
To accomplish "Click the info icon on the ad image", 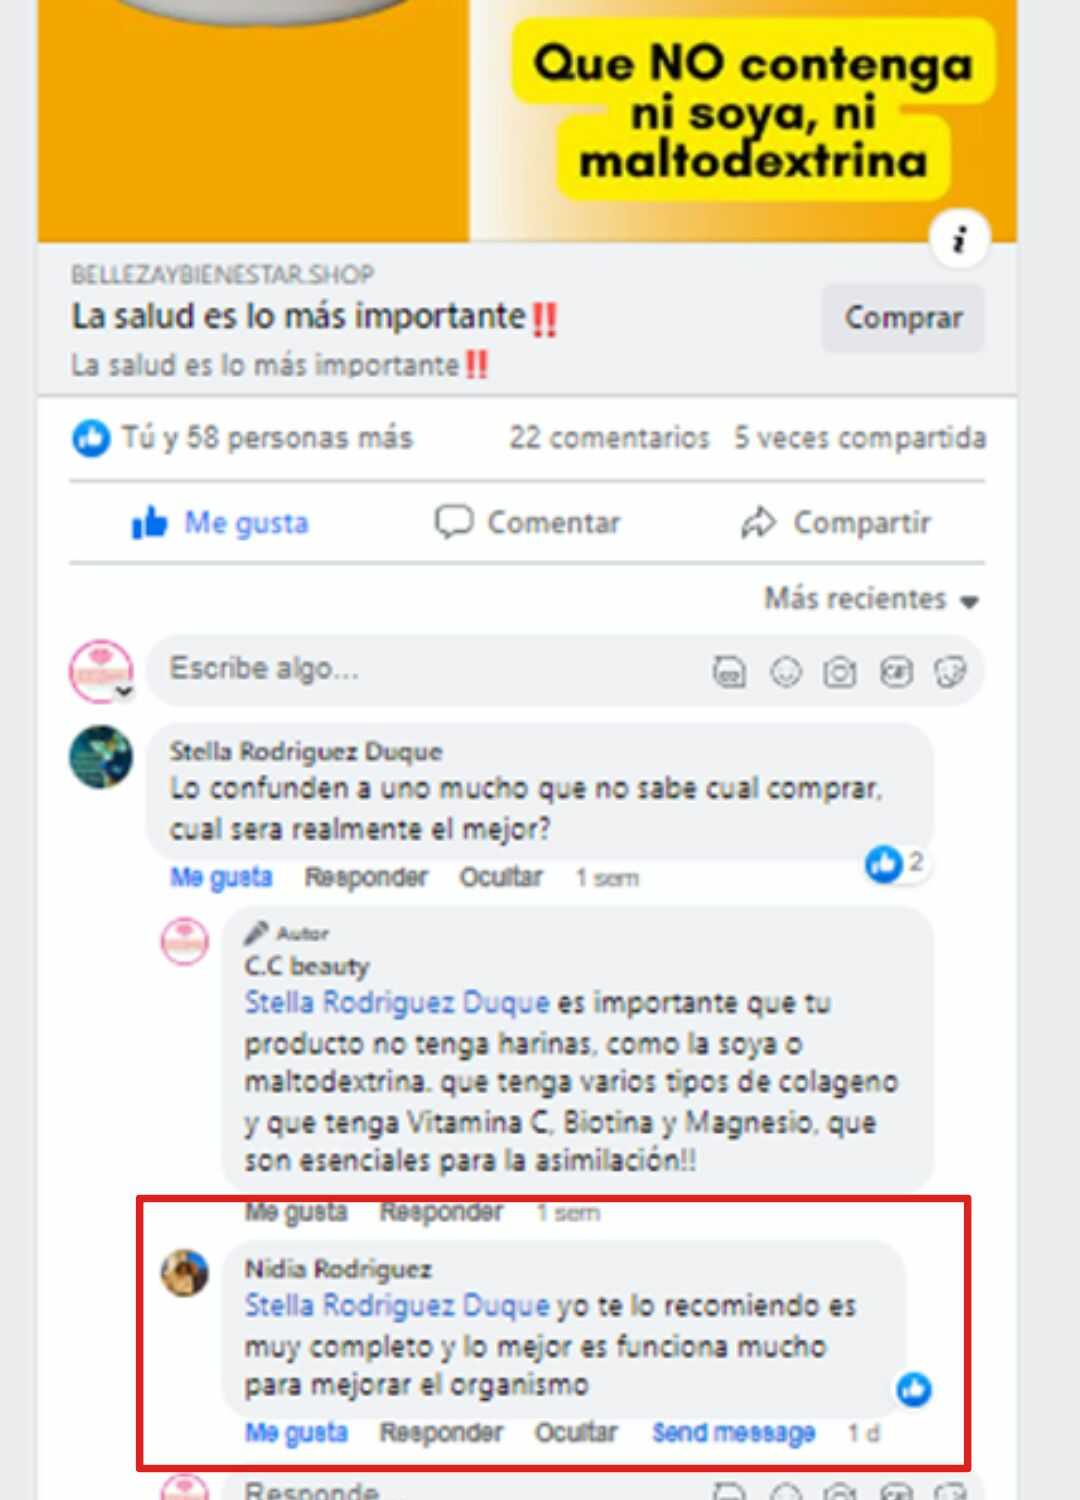I will tap(960, 238).
